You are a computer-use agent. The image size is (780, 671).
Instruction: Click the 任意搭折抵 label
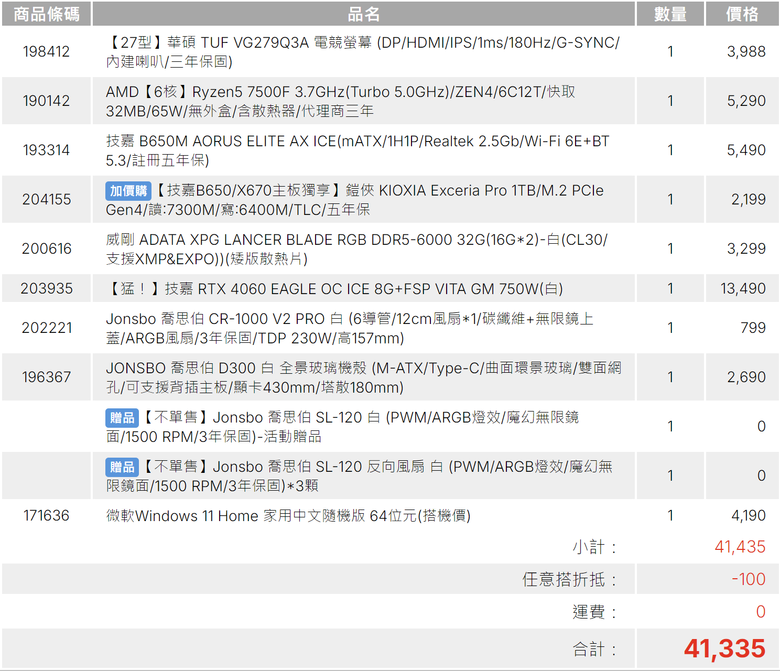(x=570, y=579)
